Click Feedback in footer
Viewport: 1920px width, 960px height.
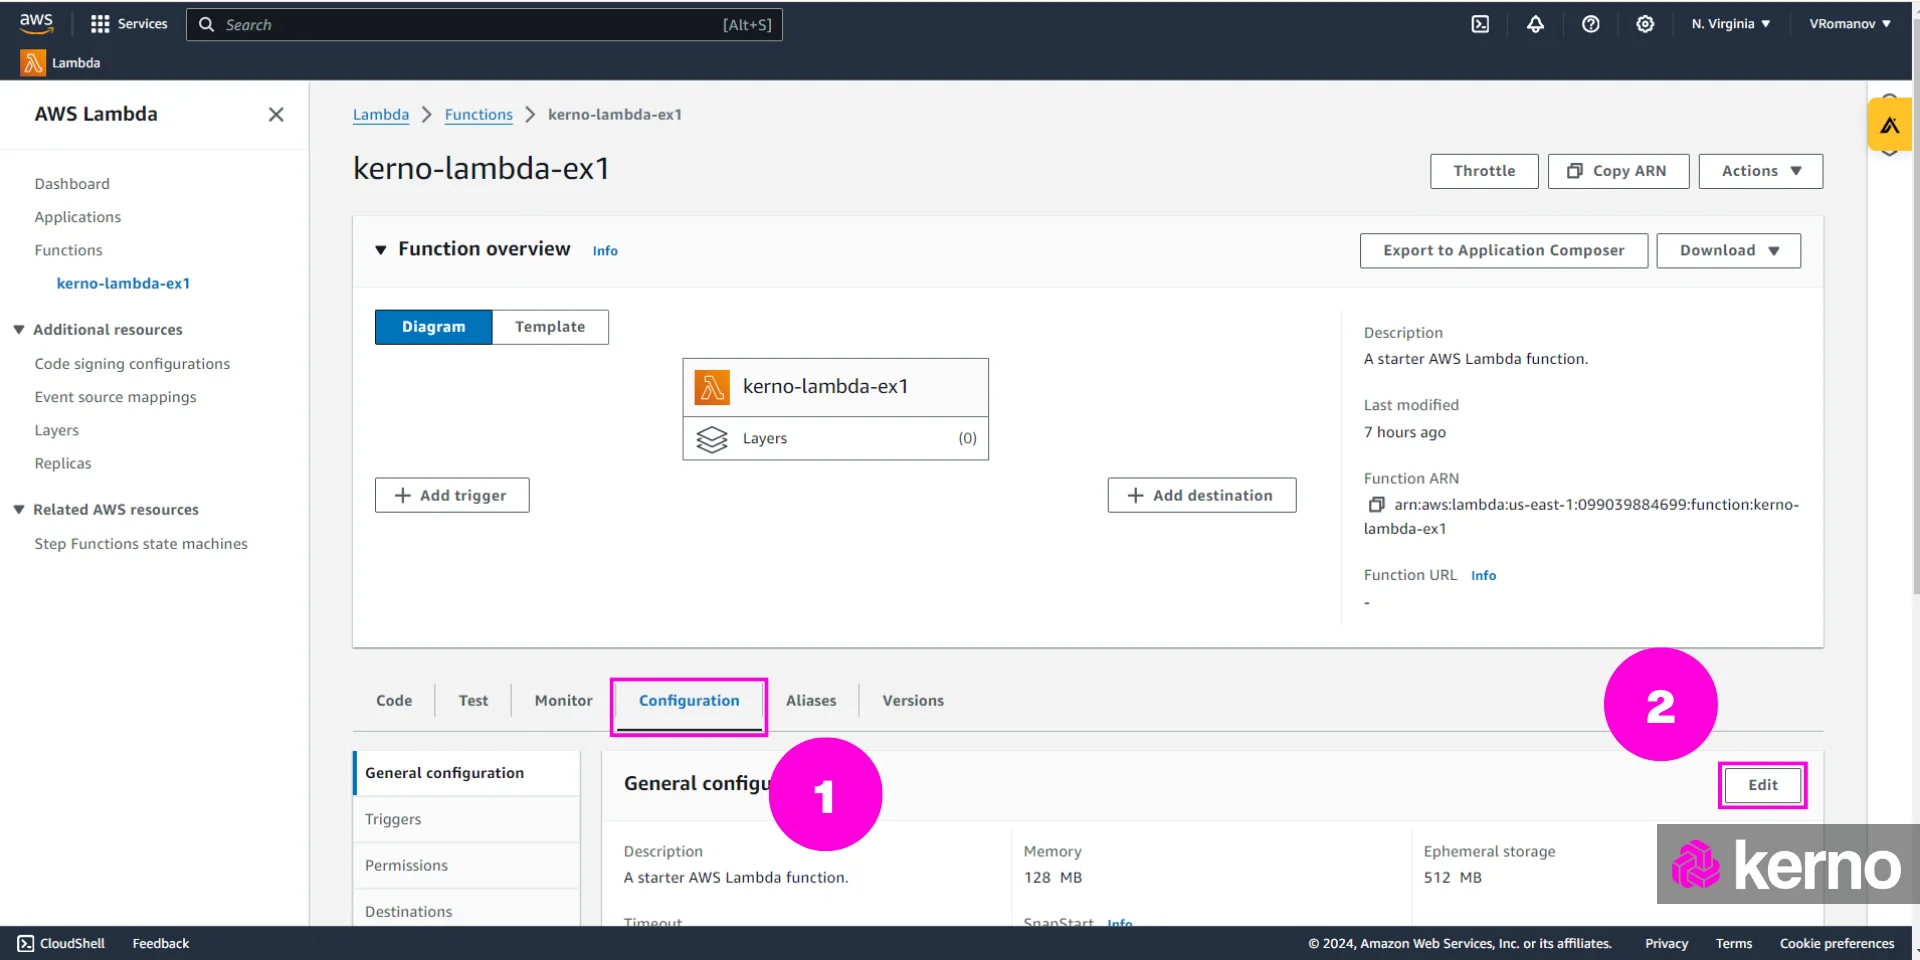[x=160, y=943]
